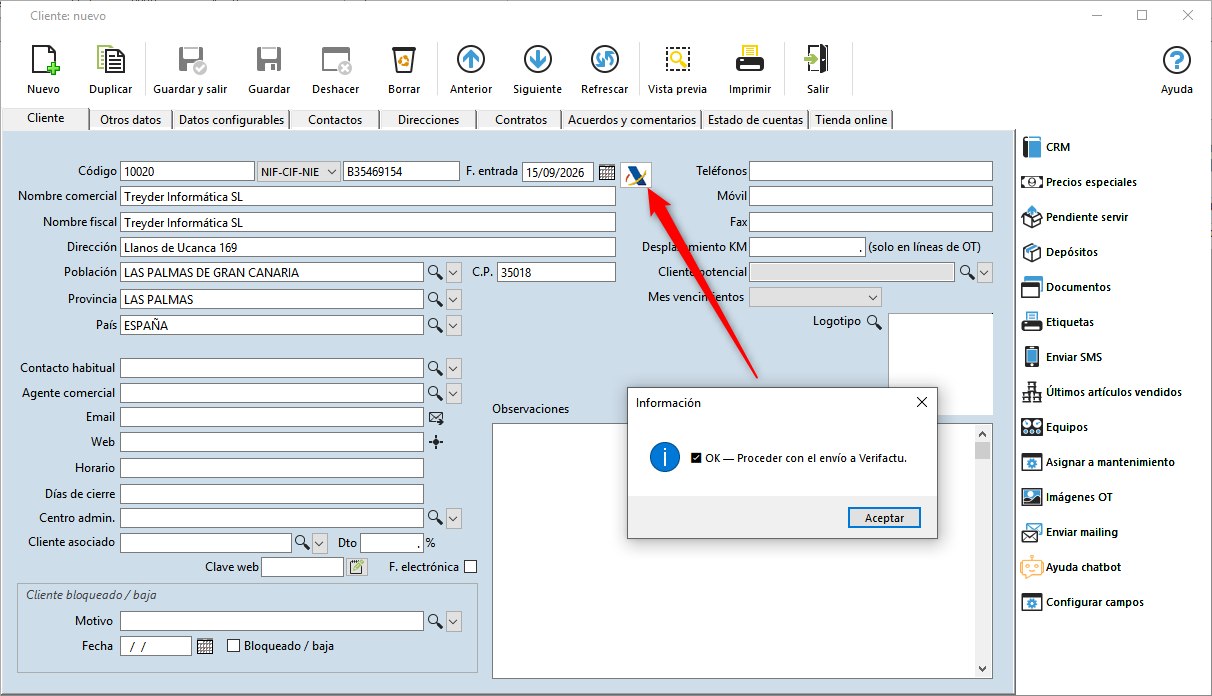Refresh the form with Refrescar
Viewport: 1212px width, 696px height.
tap(604, 69)
